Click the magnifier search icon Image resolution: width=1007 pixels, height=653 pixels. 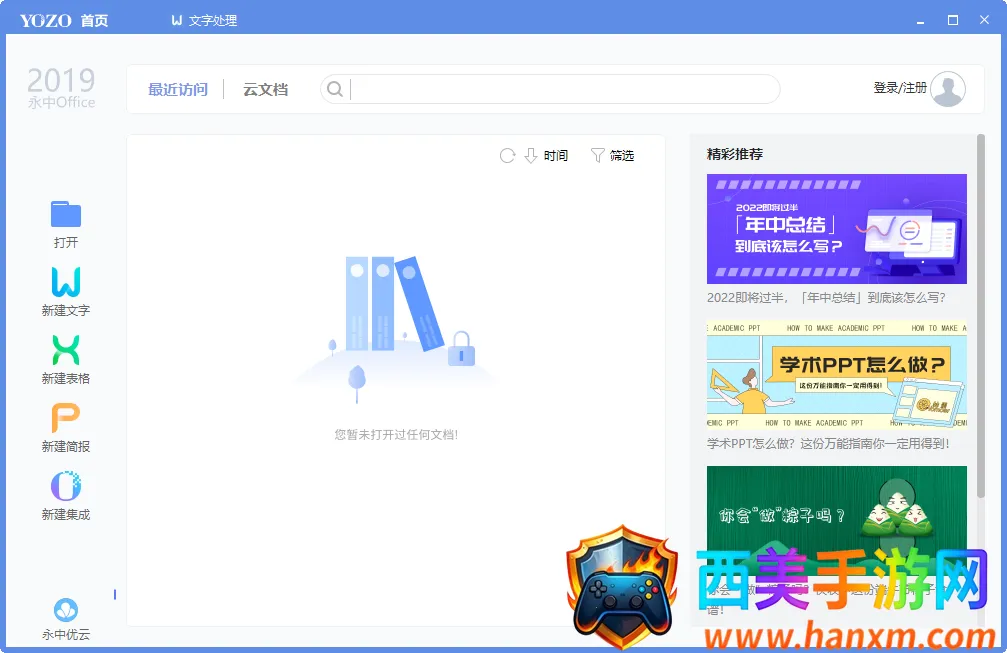pos(335,89)
